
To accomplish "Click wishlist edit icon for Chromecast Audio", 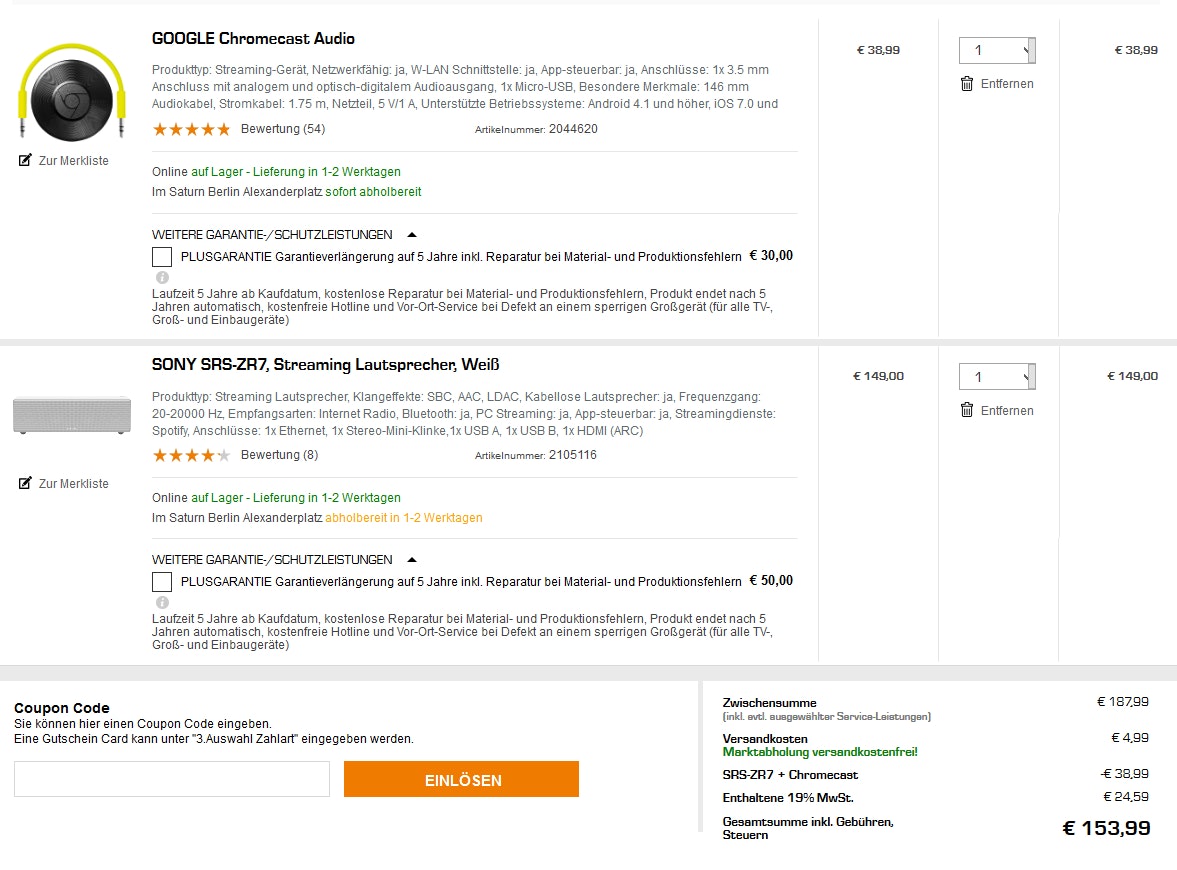I will click(x=26, y=160).
